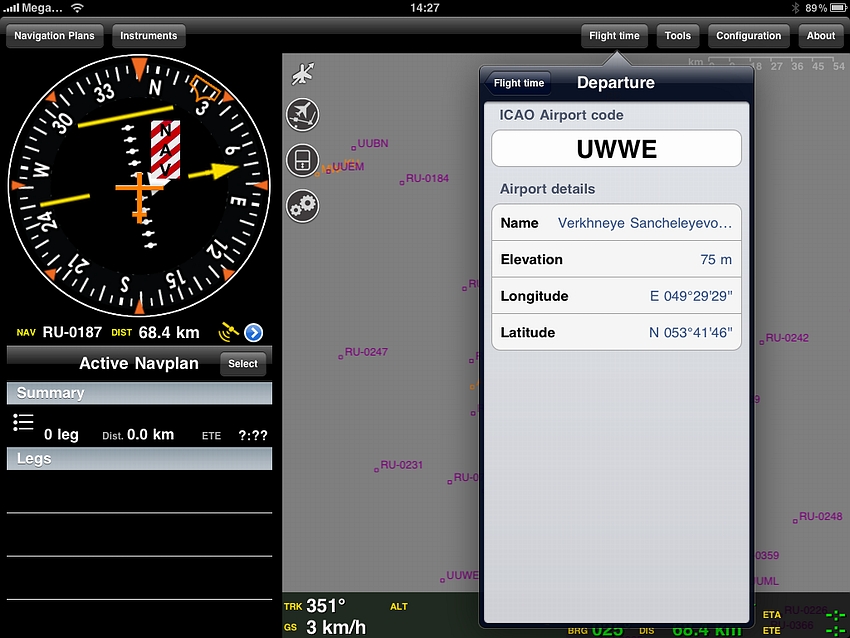The width and height of the screenshot is (850, 638).
Task: Open the Instruments menu
Action: coord(148,36)
